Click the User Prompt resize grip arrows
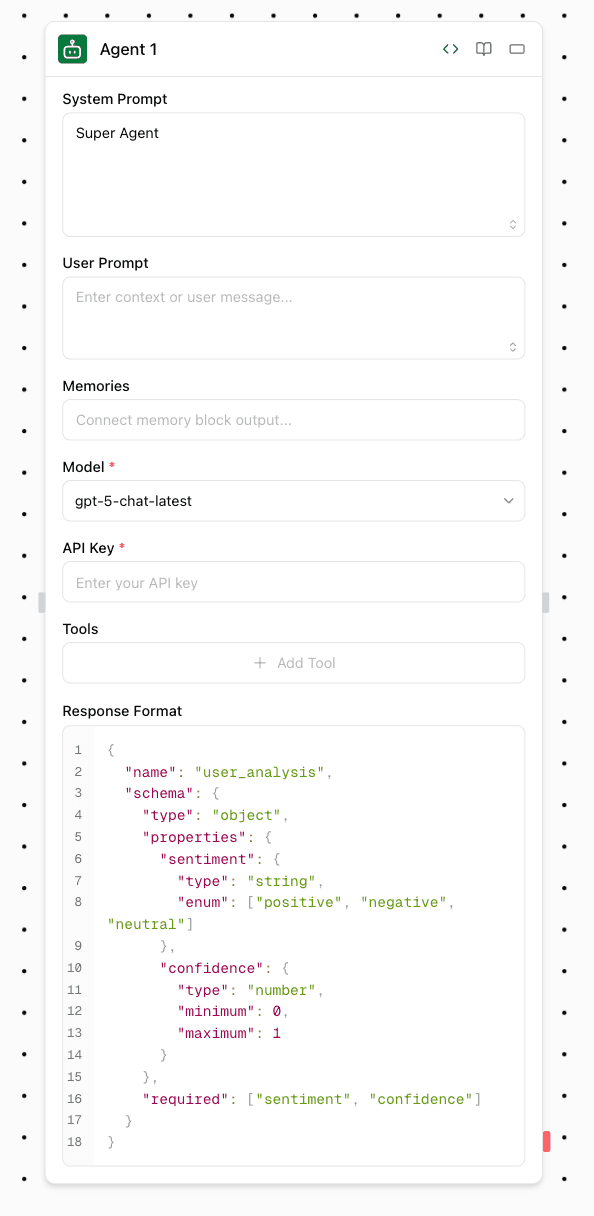This screenshot has width=594, height=1216. click(513, 347)
